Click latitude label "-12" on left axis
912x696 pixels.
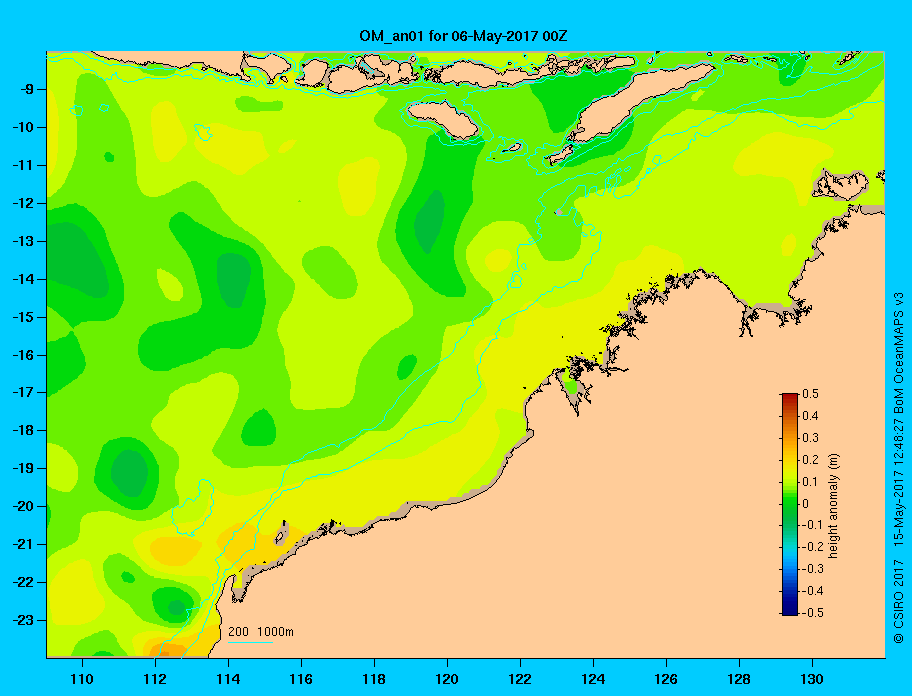coord(23,204)
